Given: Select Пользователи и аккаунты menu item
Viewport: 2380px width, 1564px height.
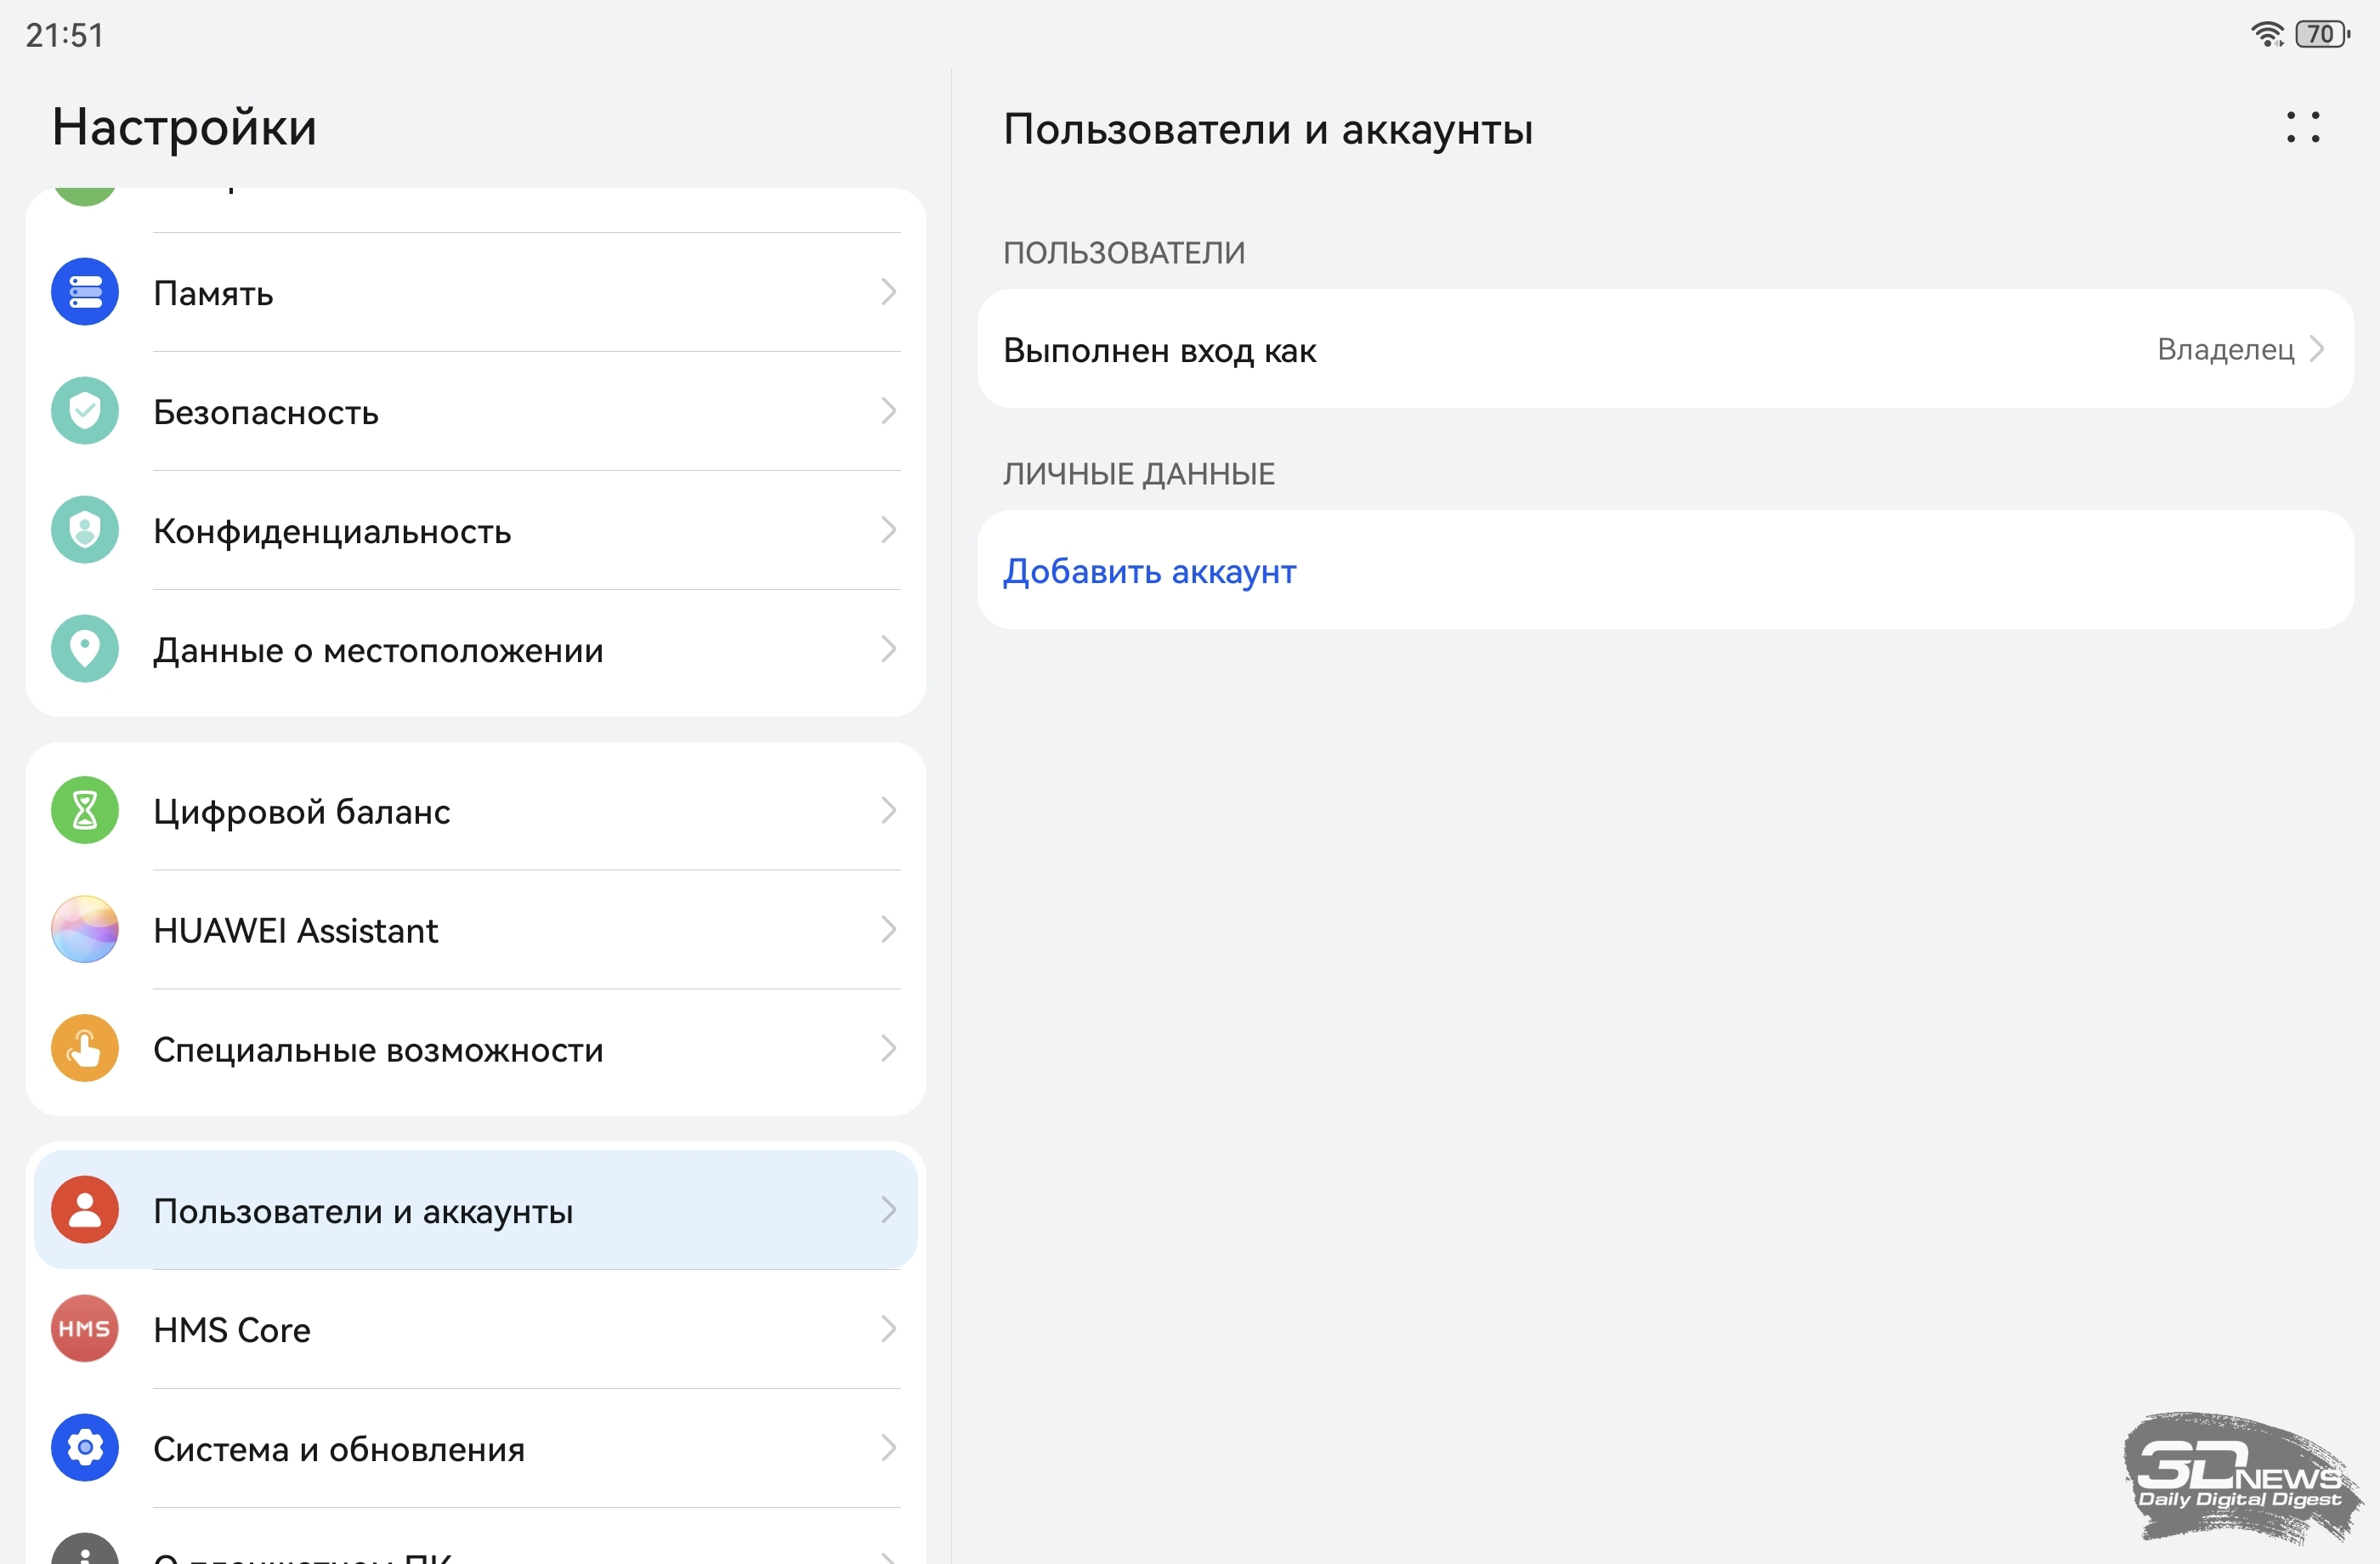Looking at the screenshot, I should [x=363, y=1210].
